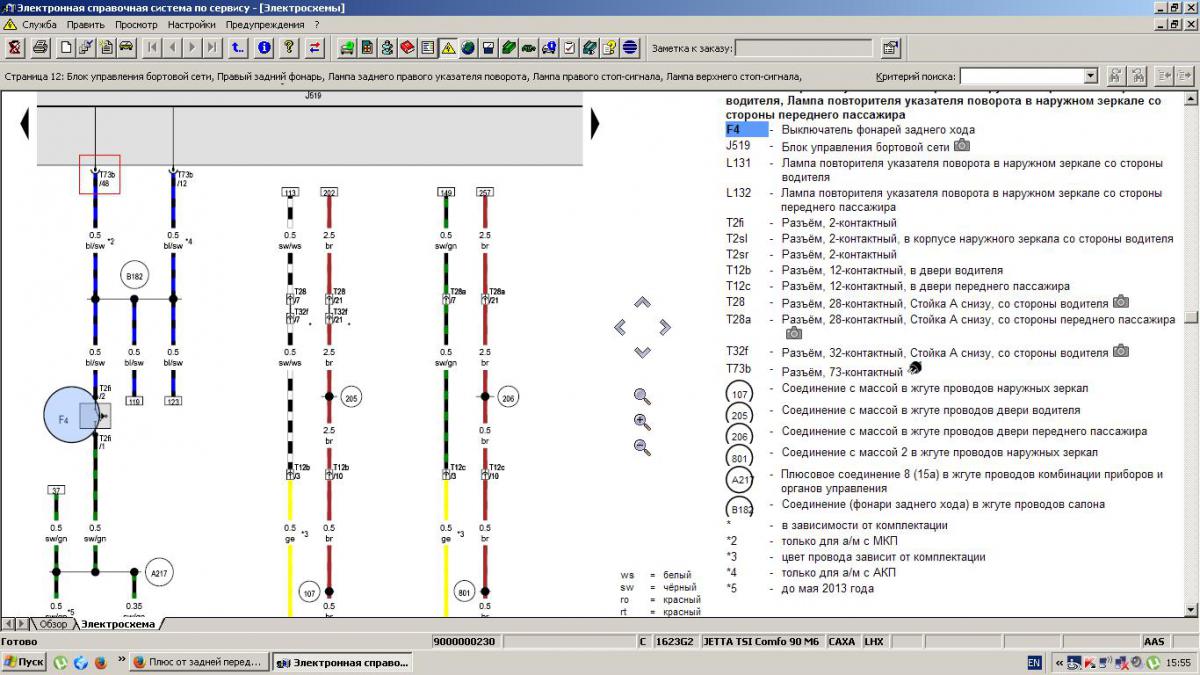Click the B182 junction circle on diagram
Screen dimensions: 1200x675
pos(134,276)
